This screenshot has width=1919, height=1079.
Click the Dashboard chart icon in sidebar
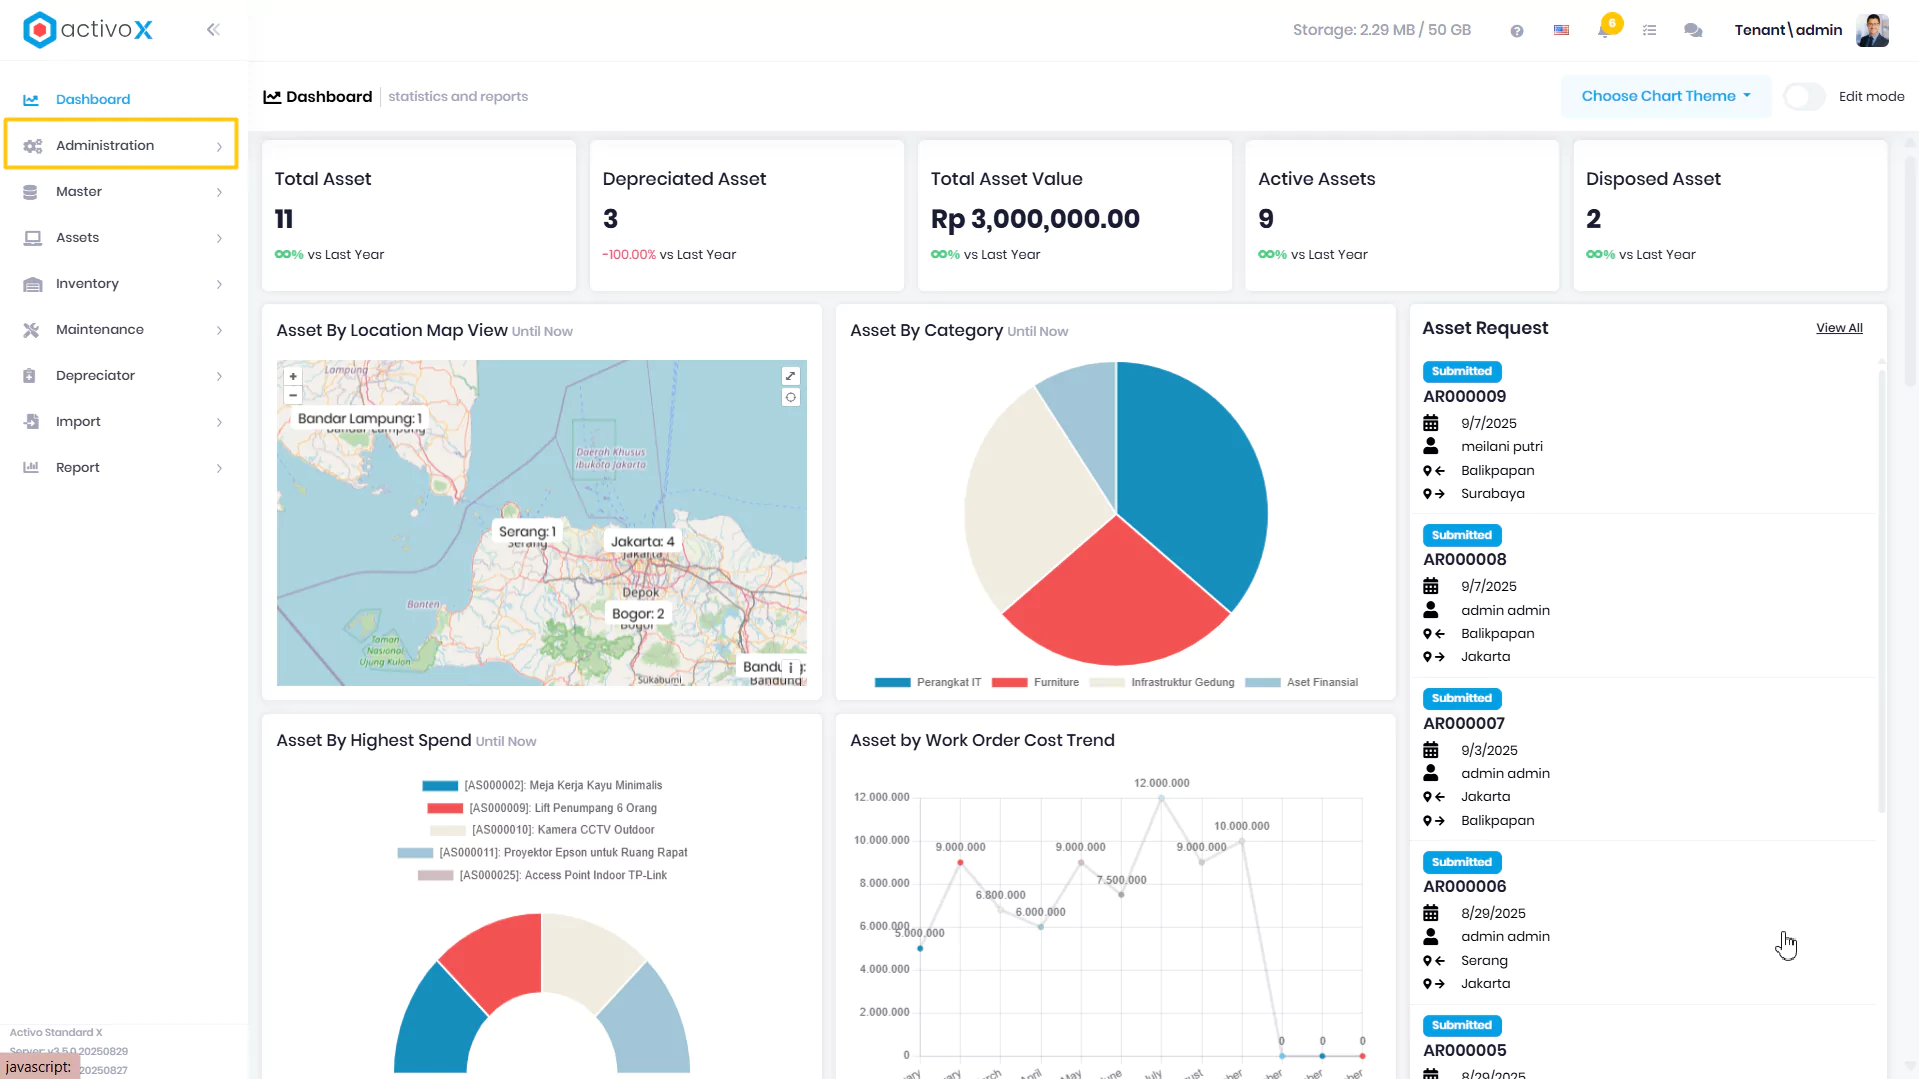coord(31,100)
